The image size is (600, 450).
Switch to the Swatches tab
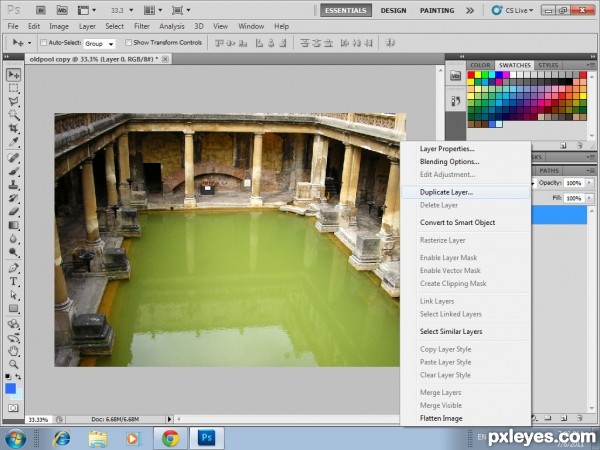coord(514,65)
